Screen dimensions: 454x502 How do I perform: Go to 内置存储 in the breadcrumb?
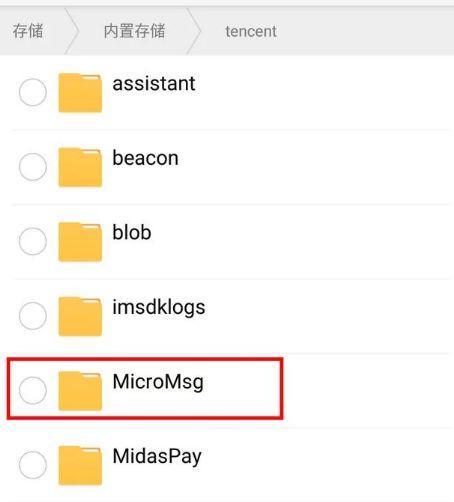click(x=134, y=31)
